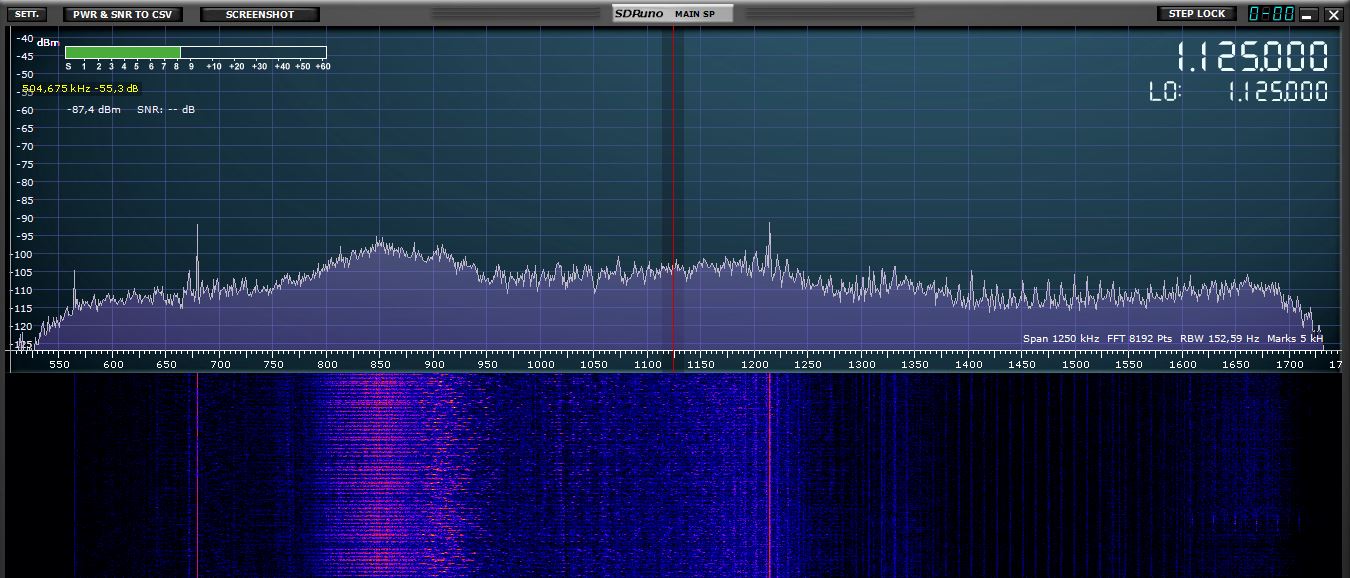Click the S-meter +60 scale mark

click(x=322, y=66)
